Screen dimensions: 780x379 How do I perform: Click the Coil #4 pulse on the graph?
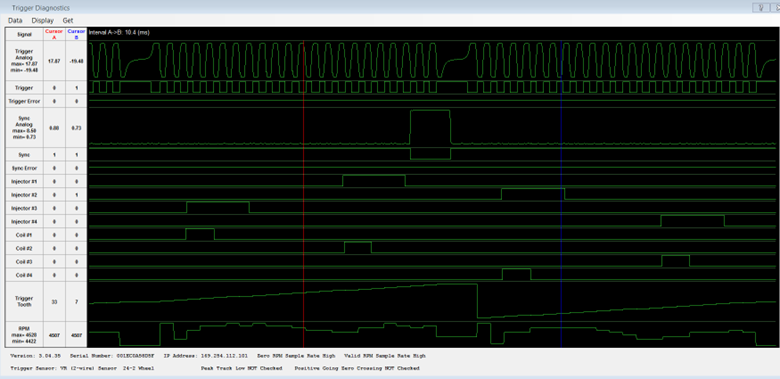[x=516, y=275]
